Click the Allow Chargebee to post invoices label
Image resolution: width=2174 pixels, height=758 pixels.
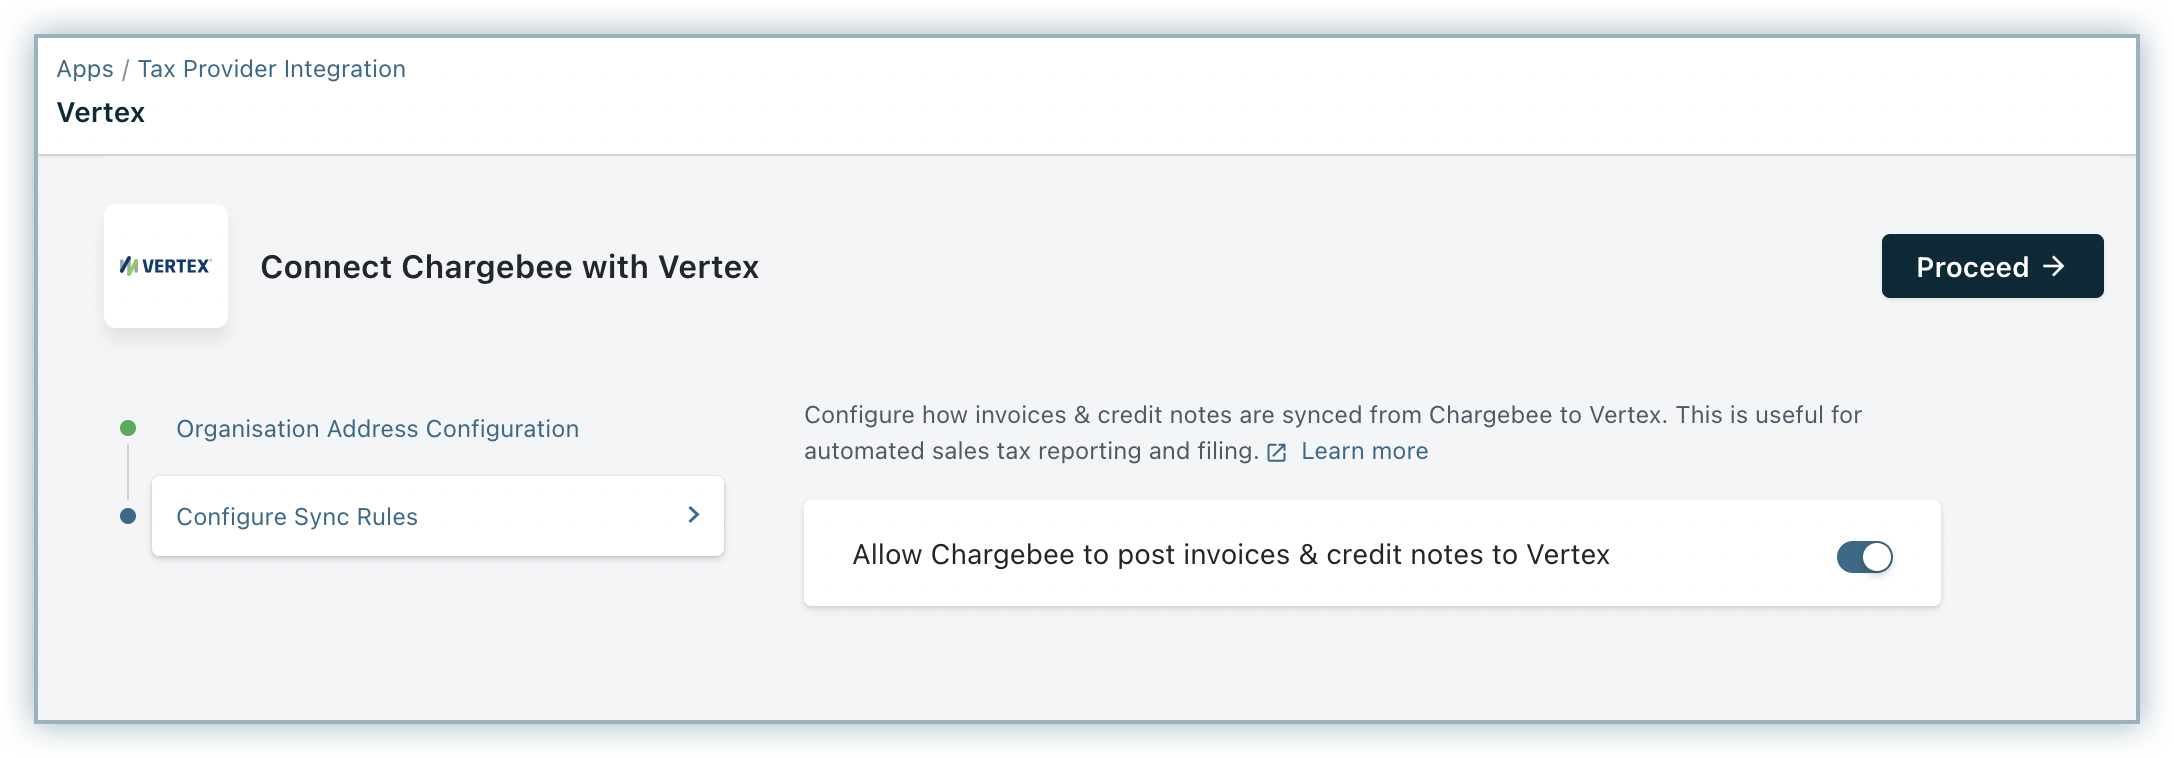pyautogui.click(x=1230, y=555)
